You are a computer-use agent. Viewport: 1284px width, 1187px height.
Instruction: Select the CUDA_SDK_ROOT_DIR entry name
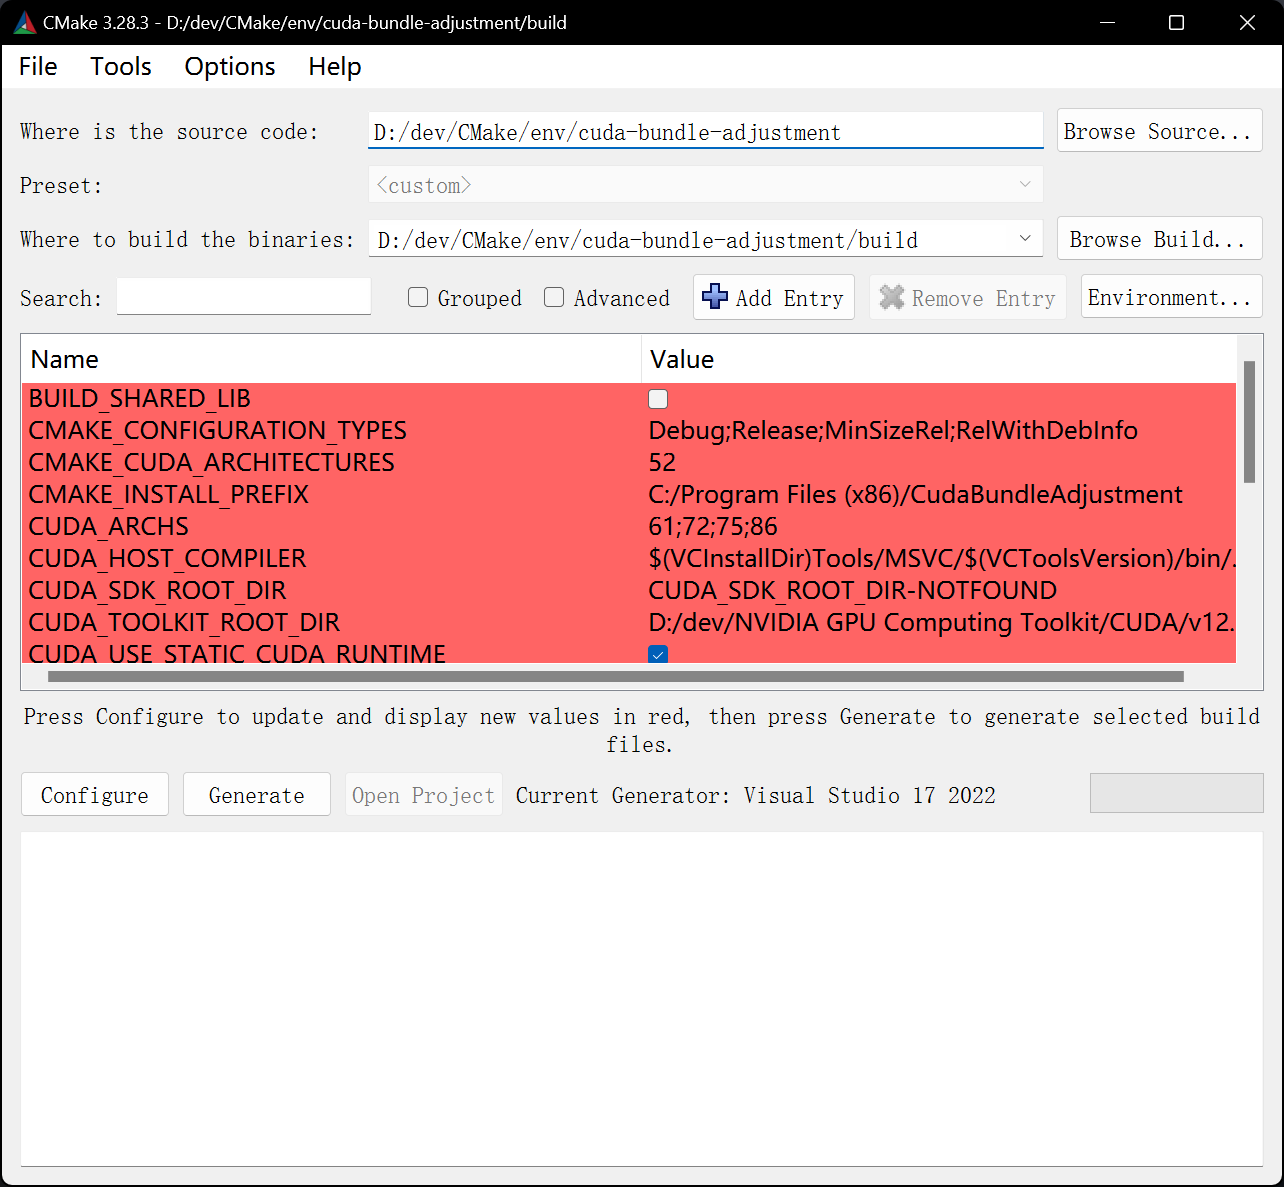tap(158, 591)
